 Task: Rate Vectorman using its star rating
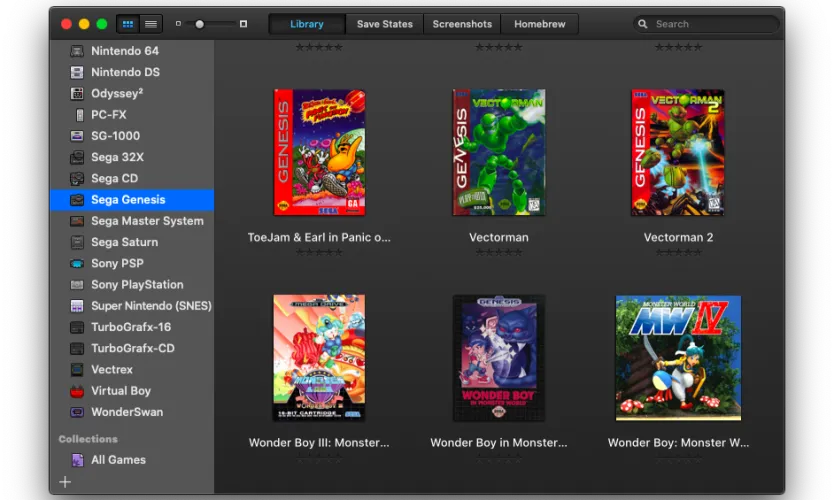click(498, 252)
